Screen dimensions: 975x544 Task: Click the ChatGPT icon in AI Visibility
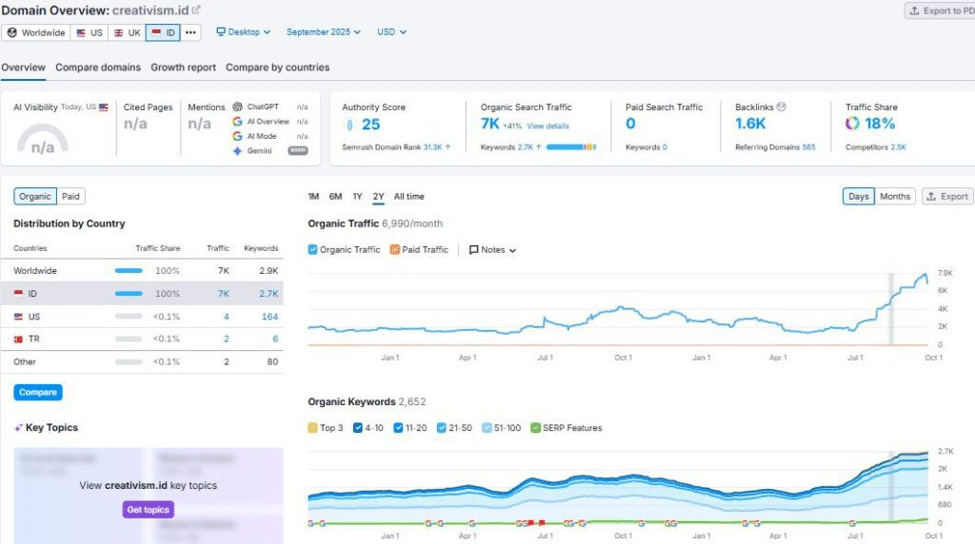[x=237, y=107]
